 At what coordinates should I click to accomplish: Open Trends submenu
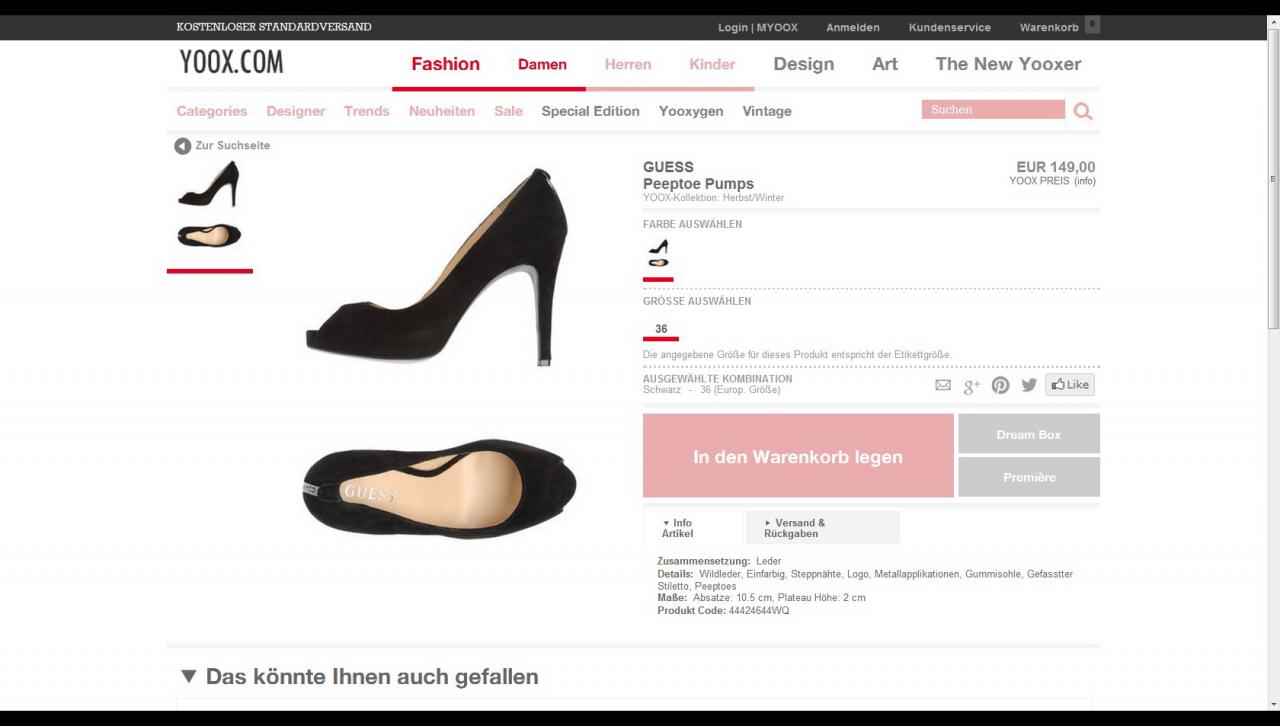pos(367,111)
